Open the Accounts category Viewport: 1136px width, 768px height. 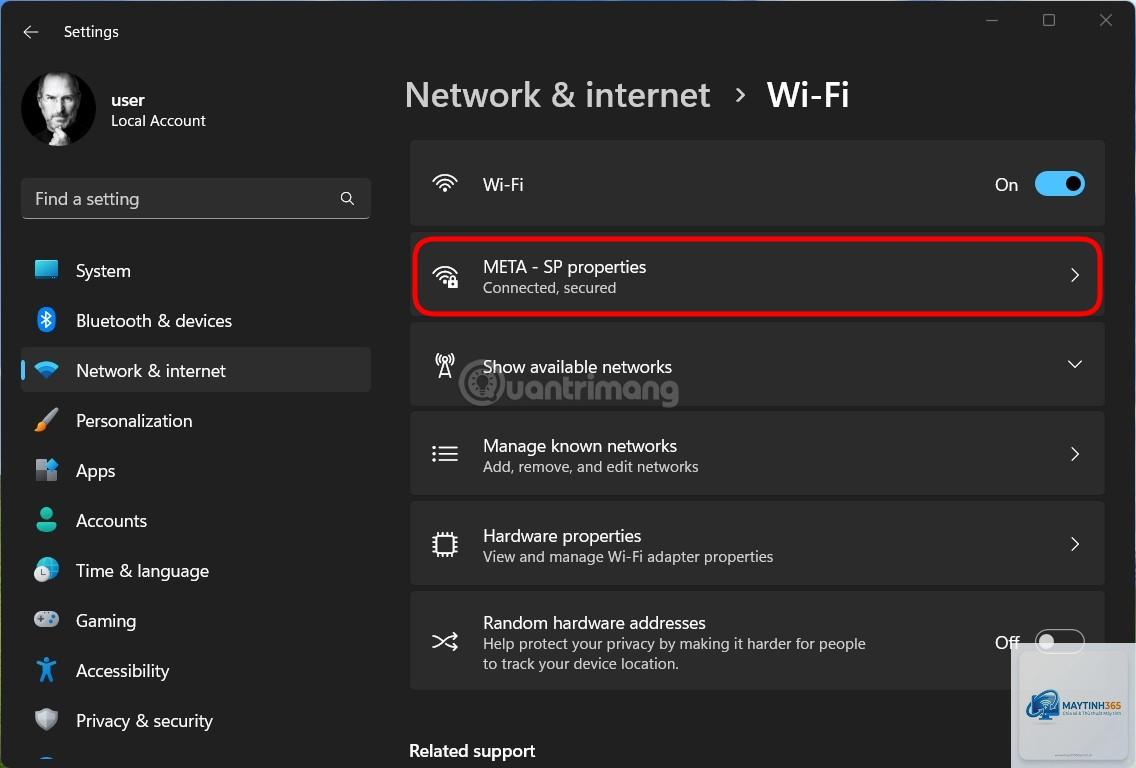point(196,520)
